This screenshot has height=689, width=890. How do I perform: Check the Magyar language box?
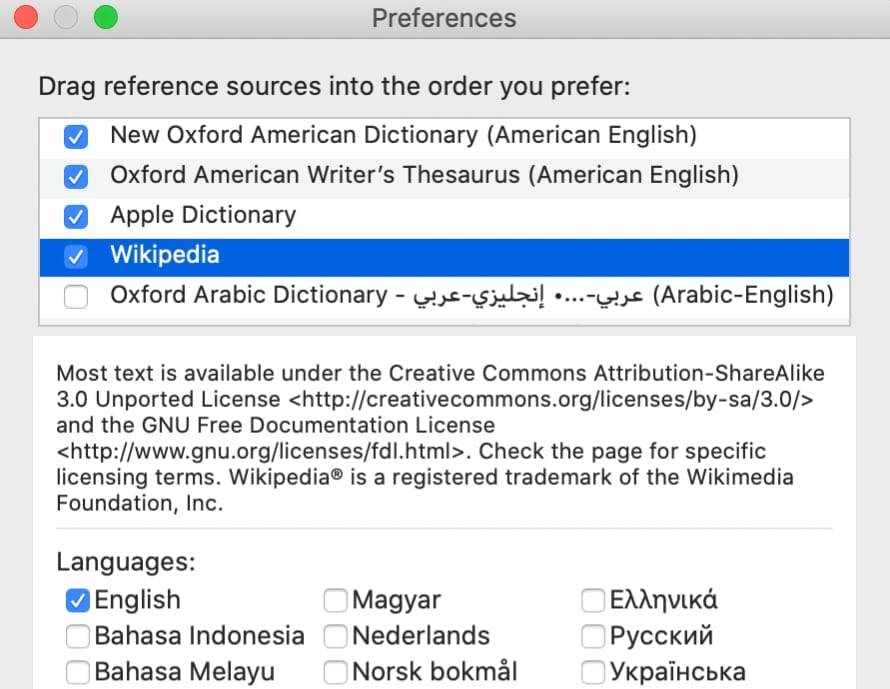coord(336,600)
